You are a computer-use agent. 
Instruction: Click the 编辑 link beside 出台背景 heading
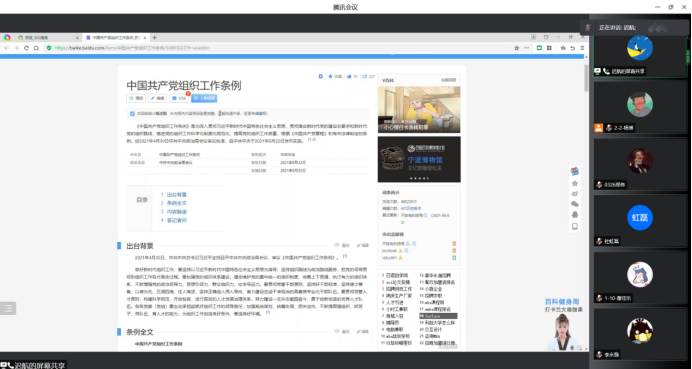tap(363, 245)
